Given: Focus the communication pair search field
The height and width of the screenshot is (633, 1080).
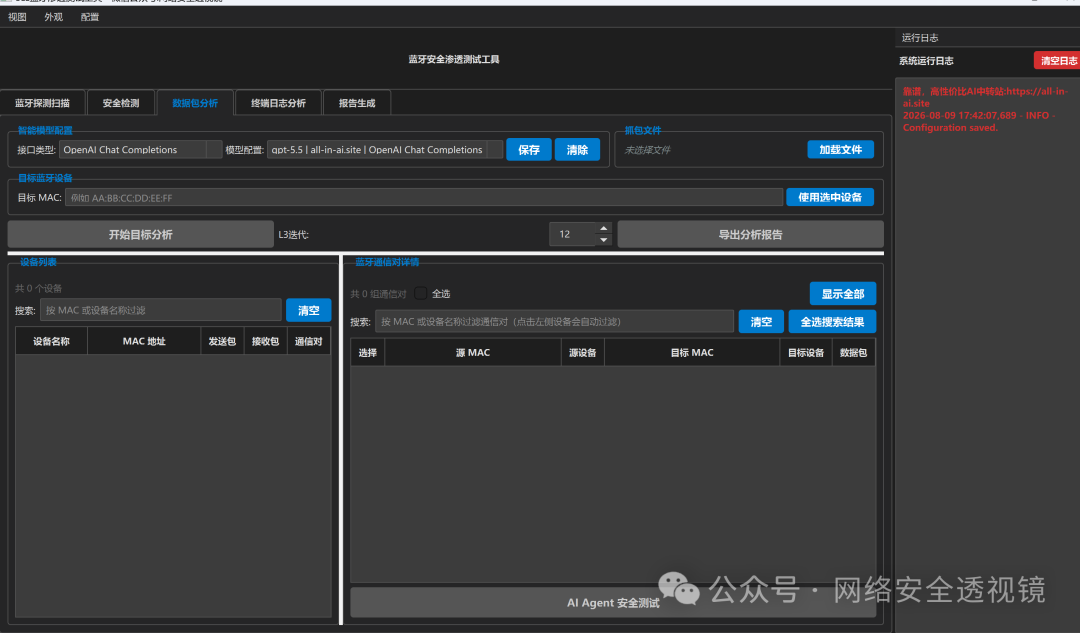Looking at the screenshot, I should (x=554, y=322).
